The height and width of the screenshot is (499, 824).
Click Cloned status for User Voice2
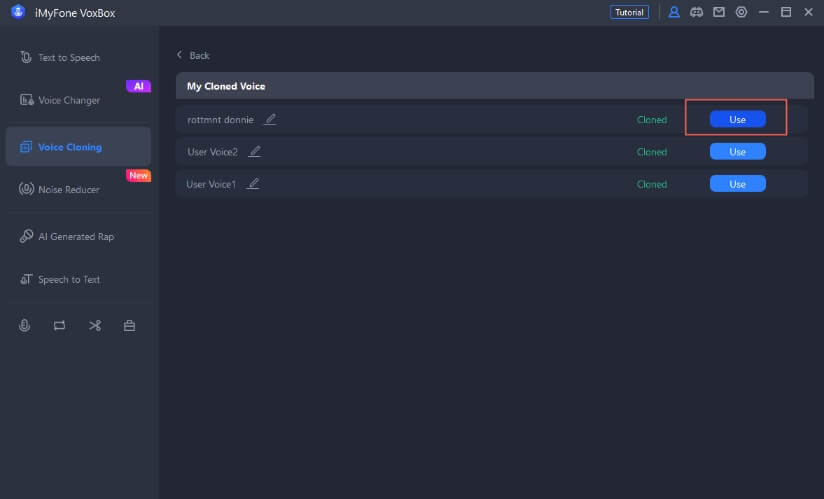pos(652,152)
